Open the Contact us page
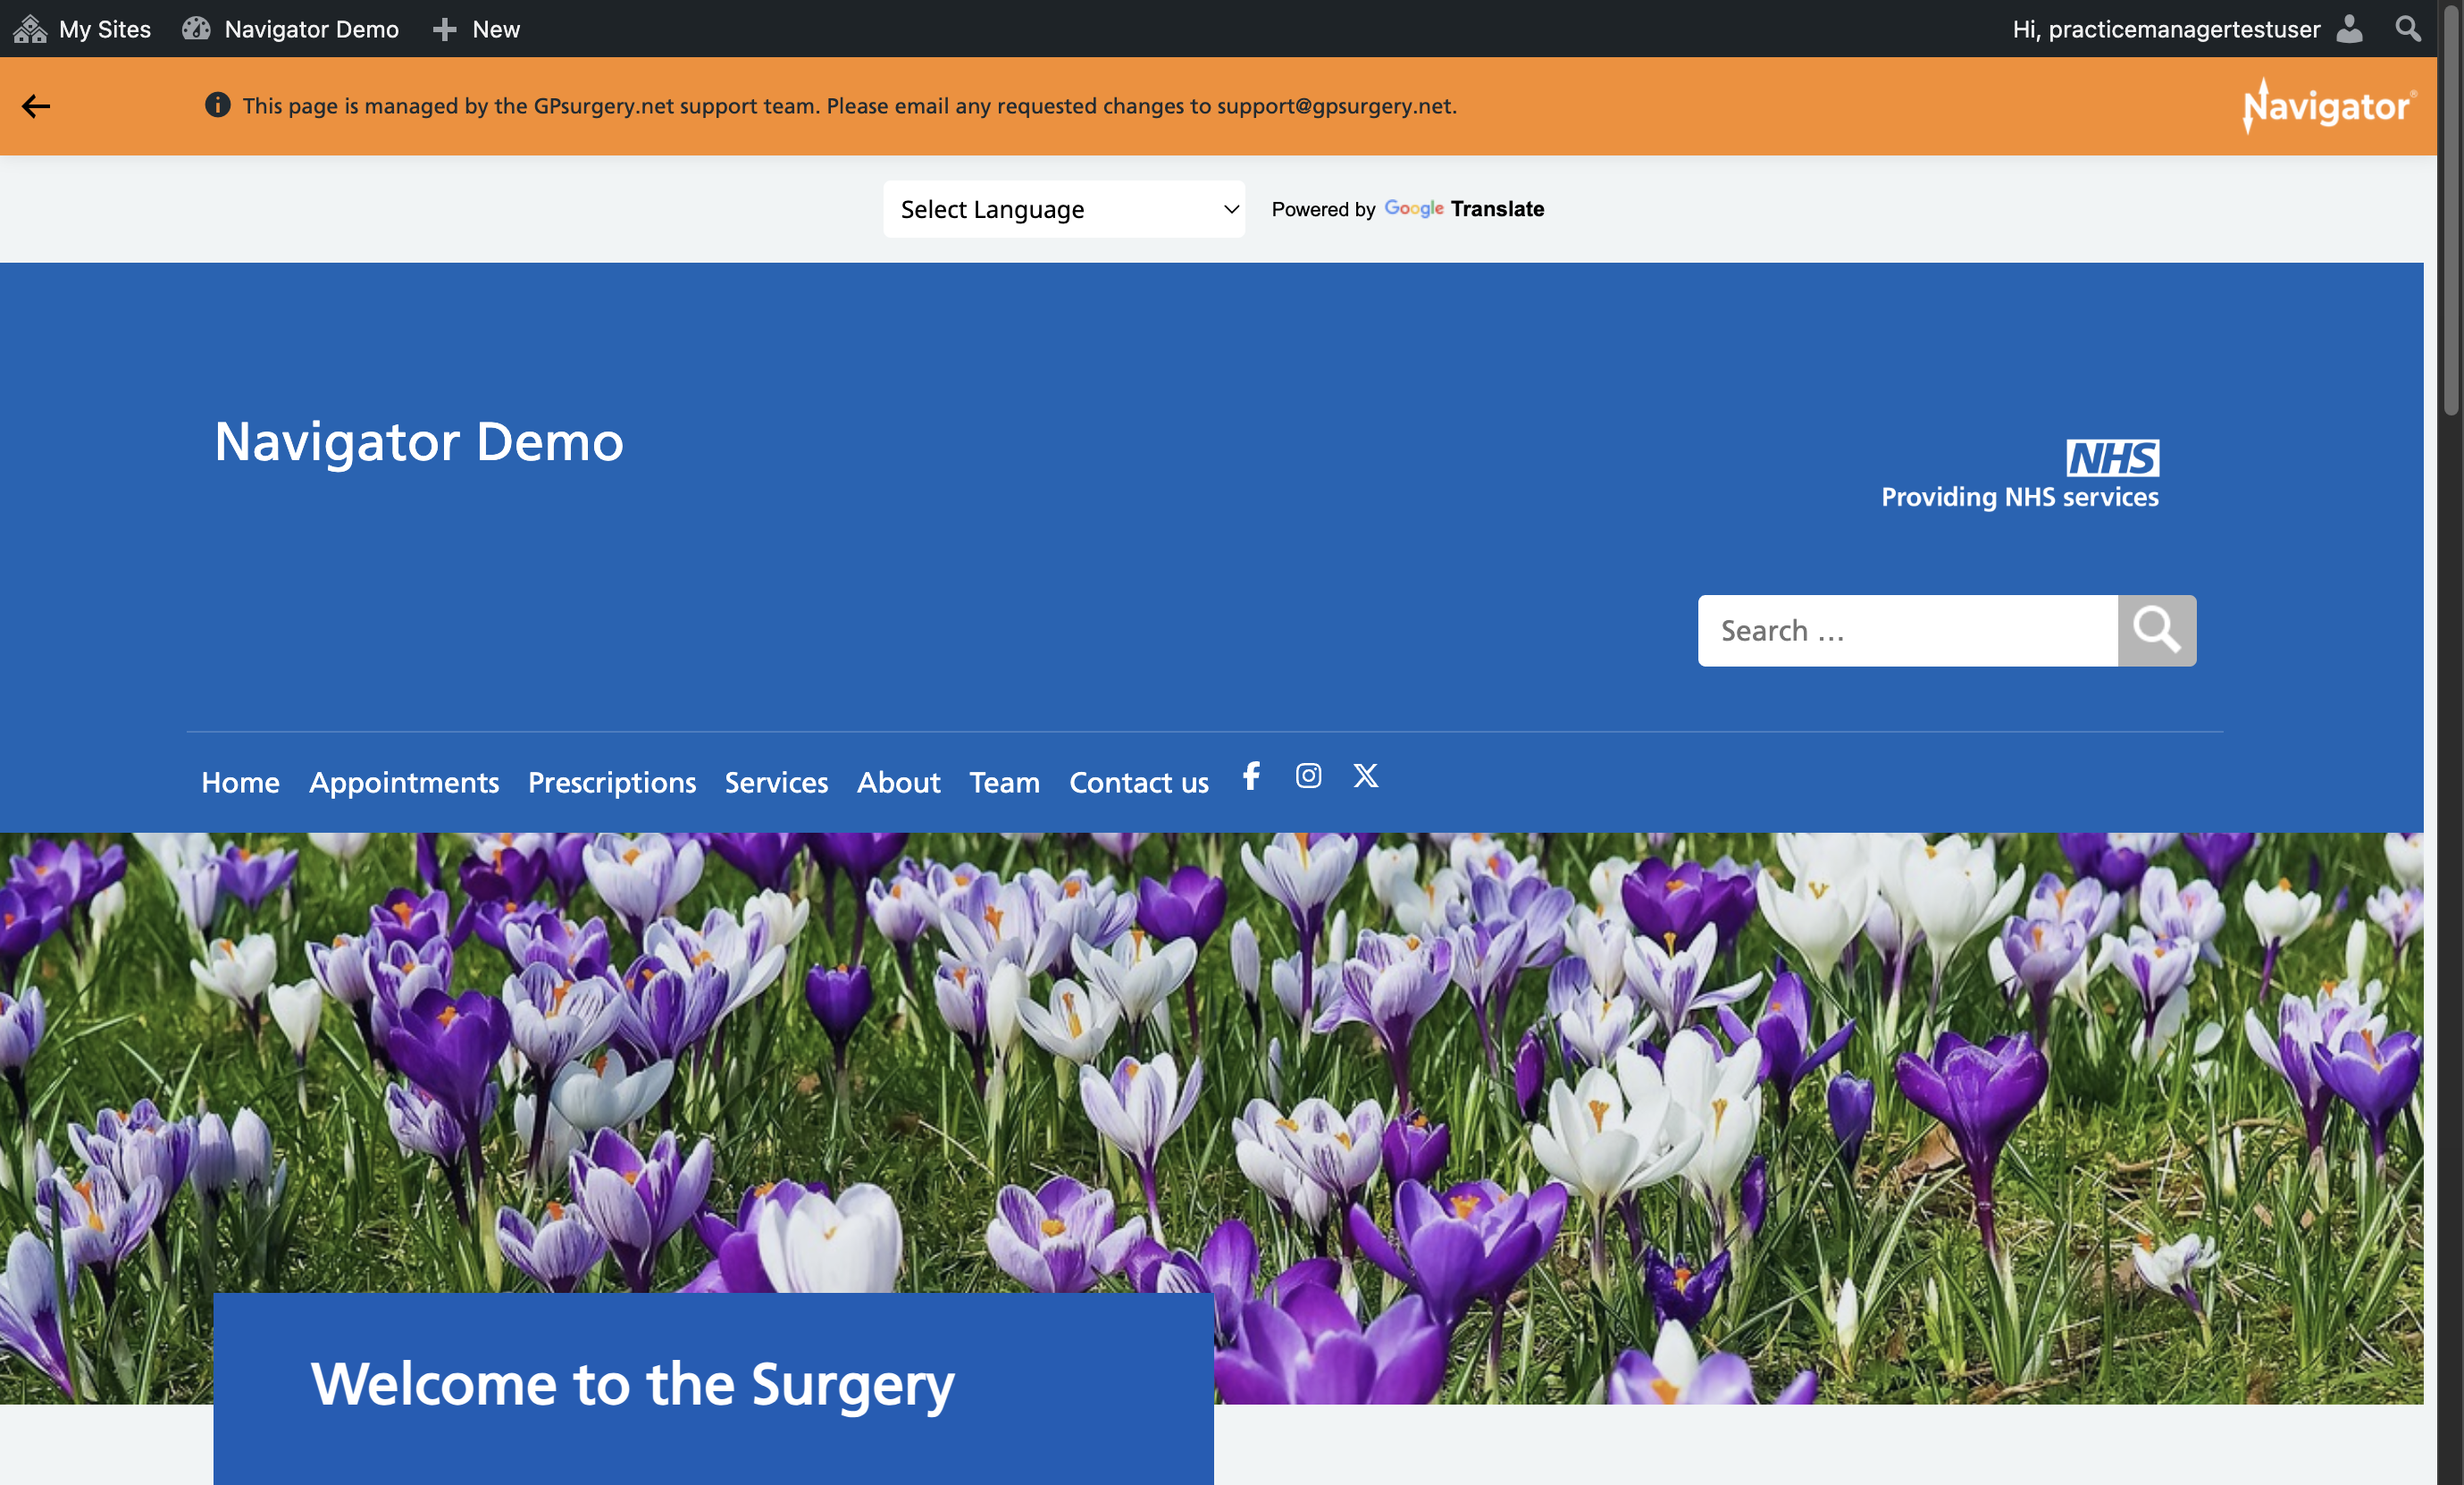Screen dimensions: 2464x1485 [1139, 782]
